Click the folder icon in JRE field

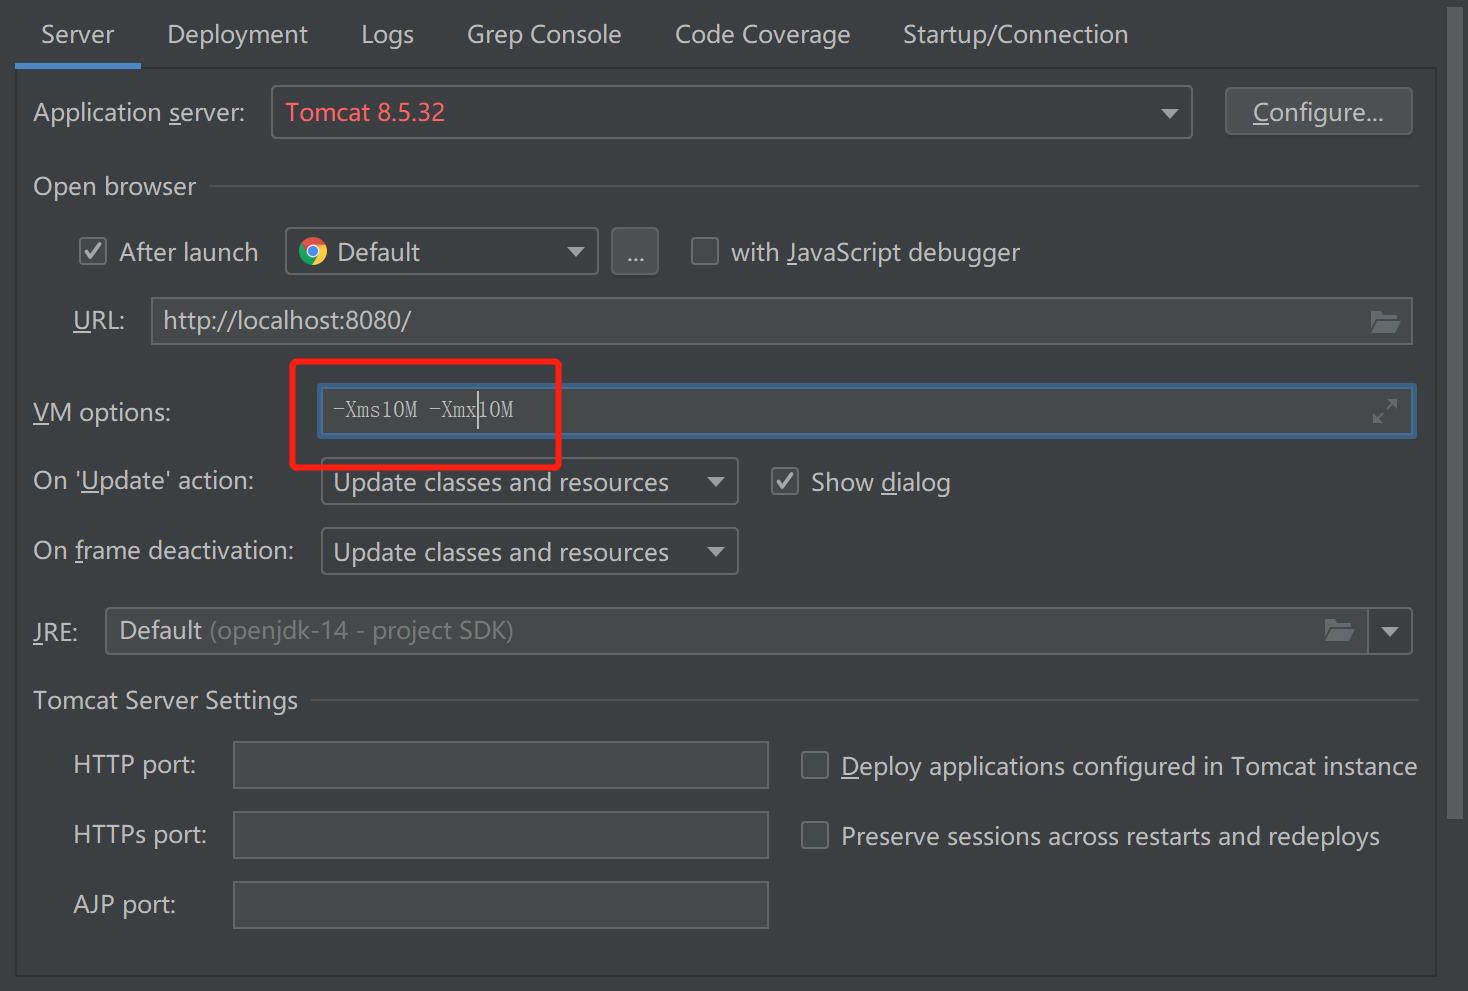[x=1338, y=631]
